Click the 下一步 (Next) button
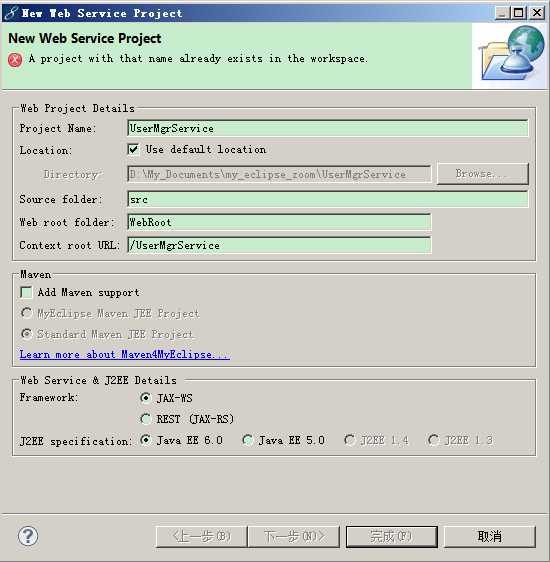 [x=293, y=537]
